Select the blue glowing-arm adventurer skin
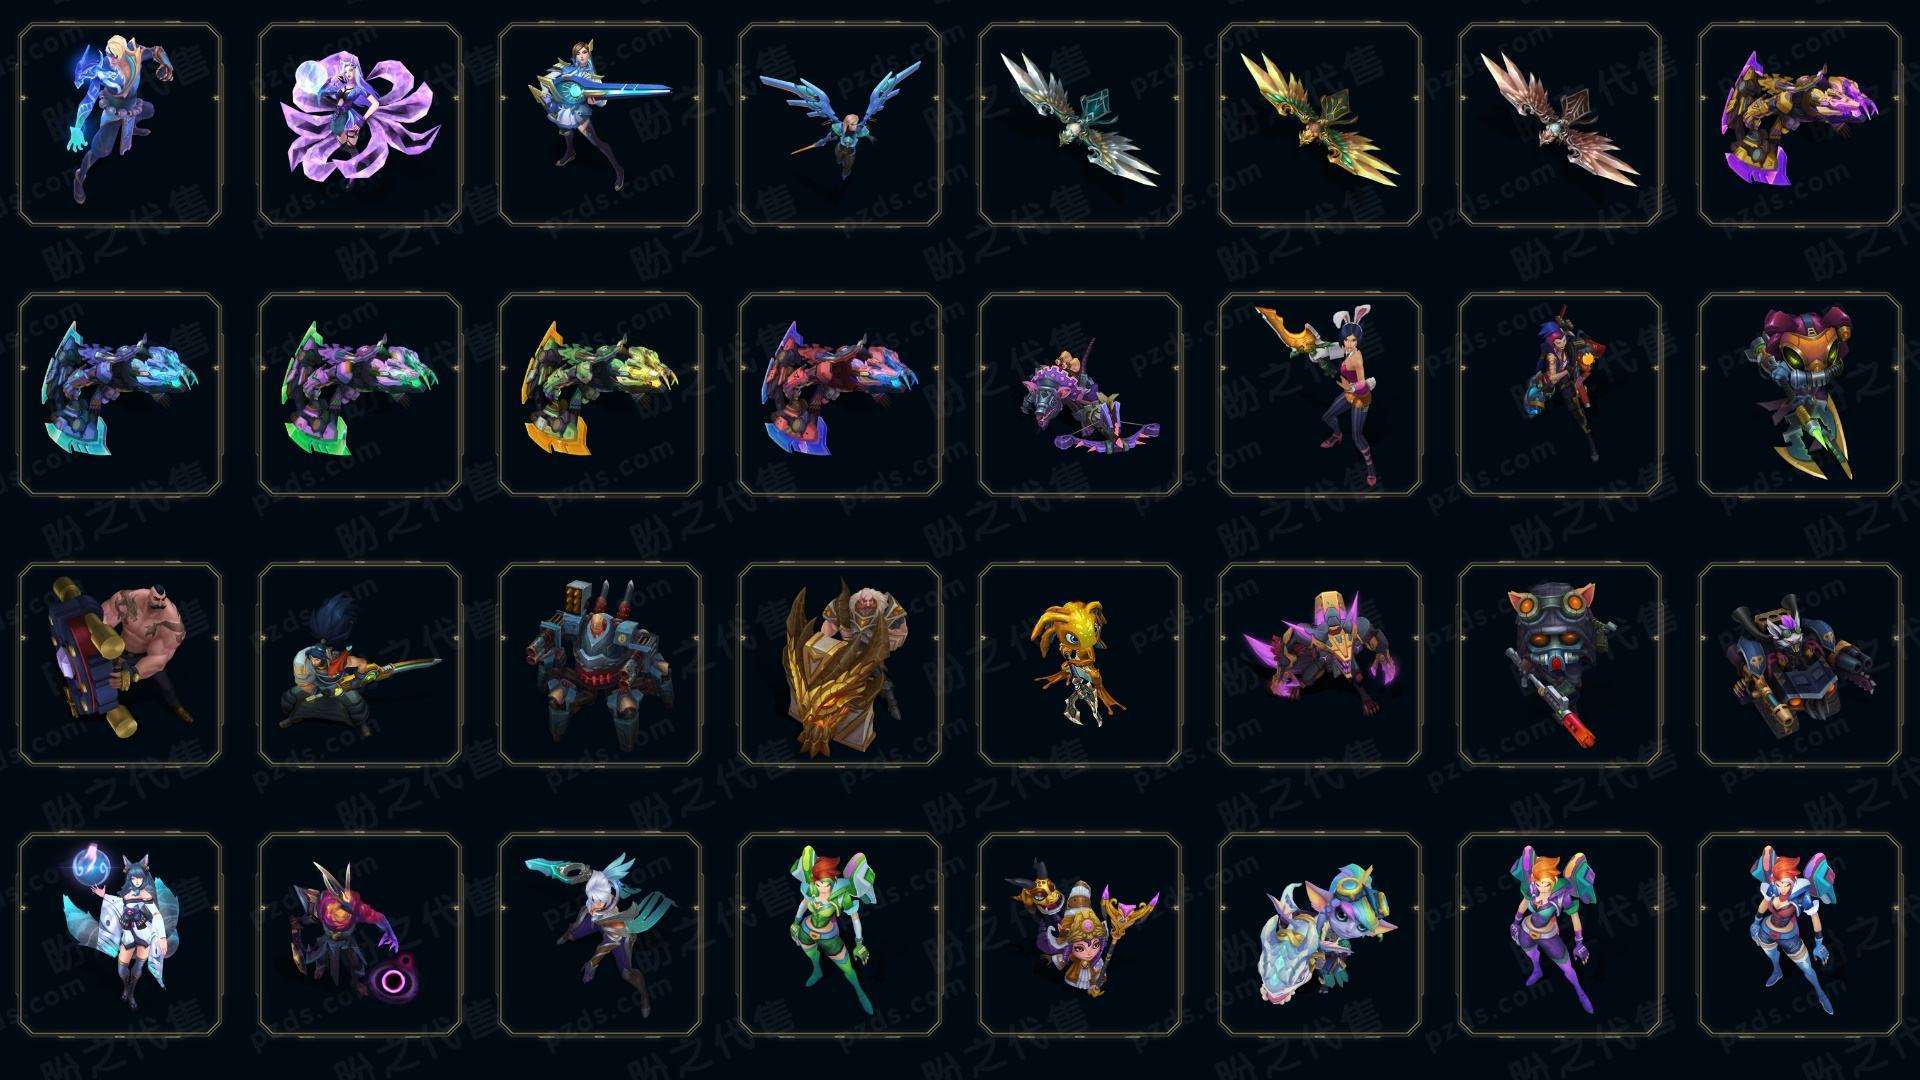This screenshot has width=1920, height=1080. [x=120, y=125]
